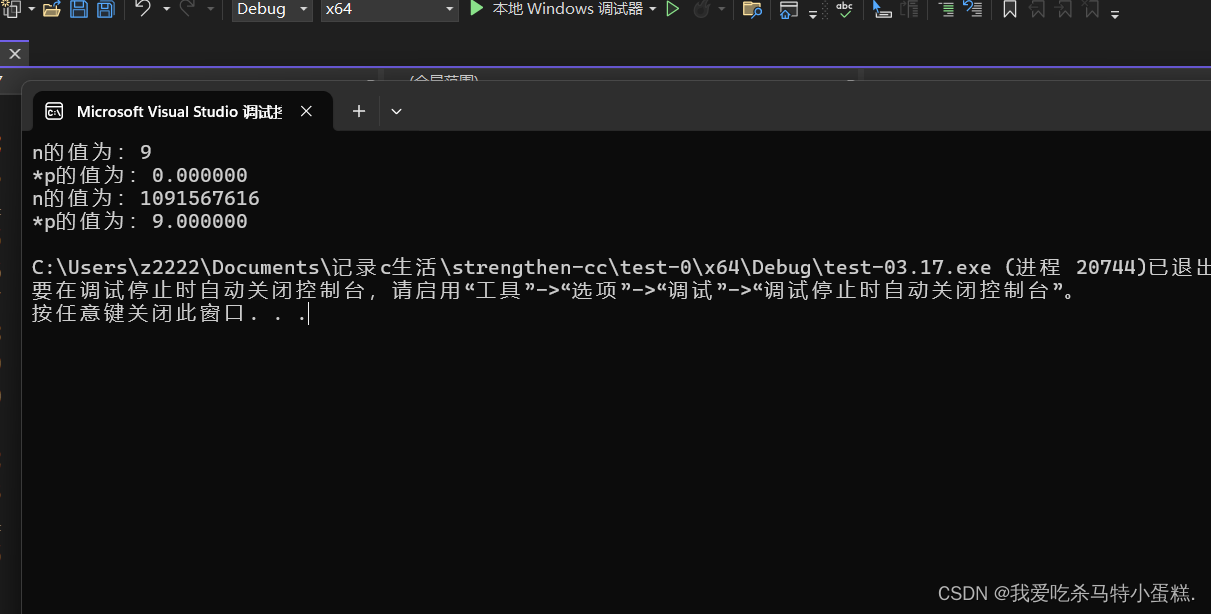Click the cursor selection toolbar icon
This screenshot has width=1211, height=614.
[x=882, y=10]
